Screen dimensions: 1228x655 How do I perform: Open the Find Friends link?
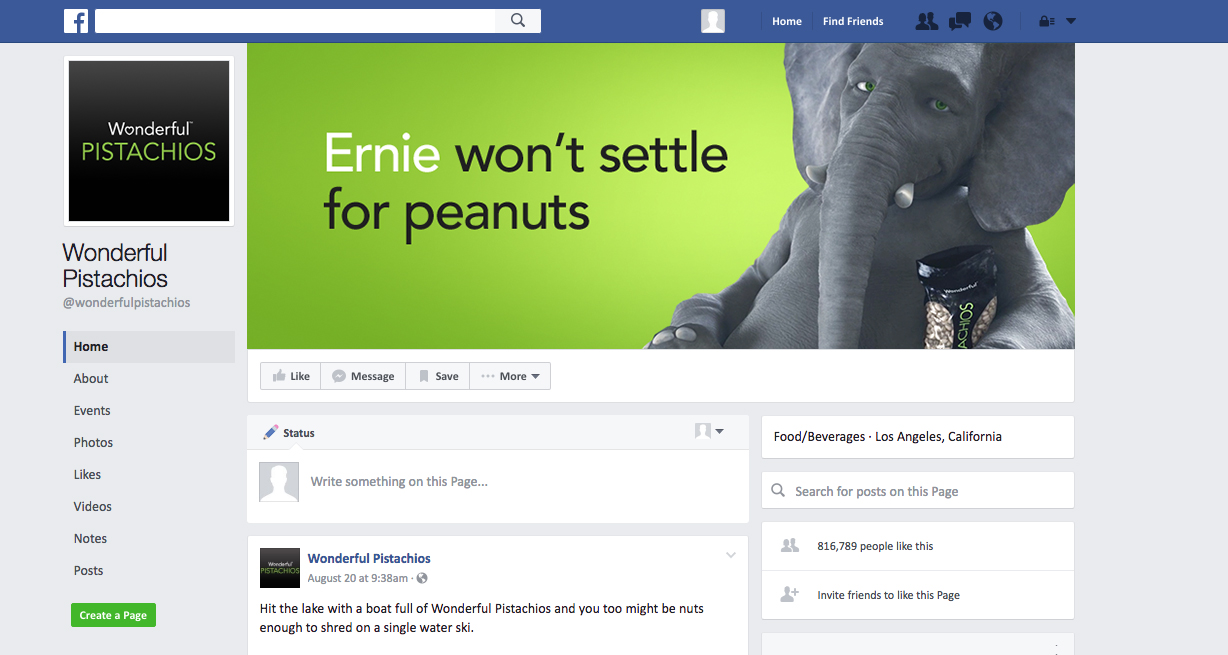[x=853, y=21]
